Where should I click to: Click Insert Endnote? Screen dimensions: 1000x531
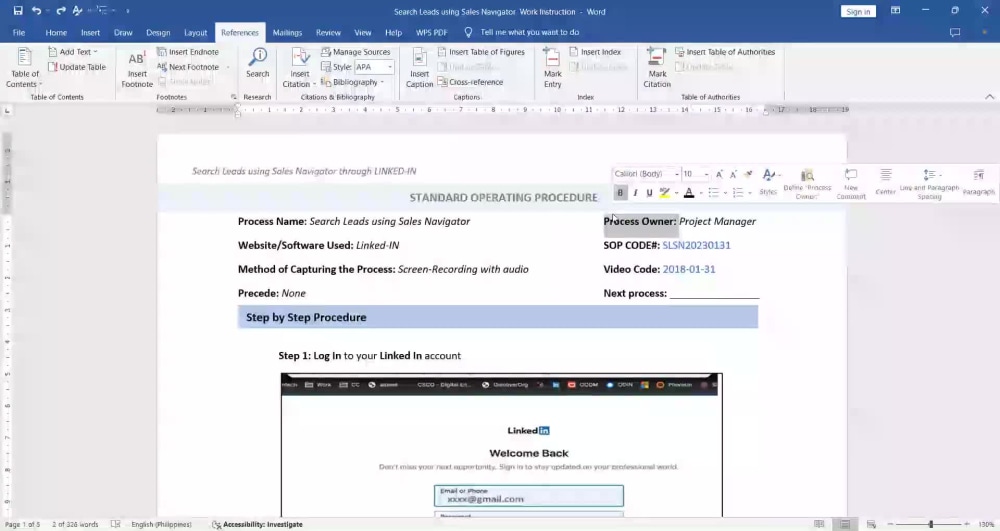click(188, 52)
